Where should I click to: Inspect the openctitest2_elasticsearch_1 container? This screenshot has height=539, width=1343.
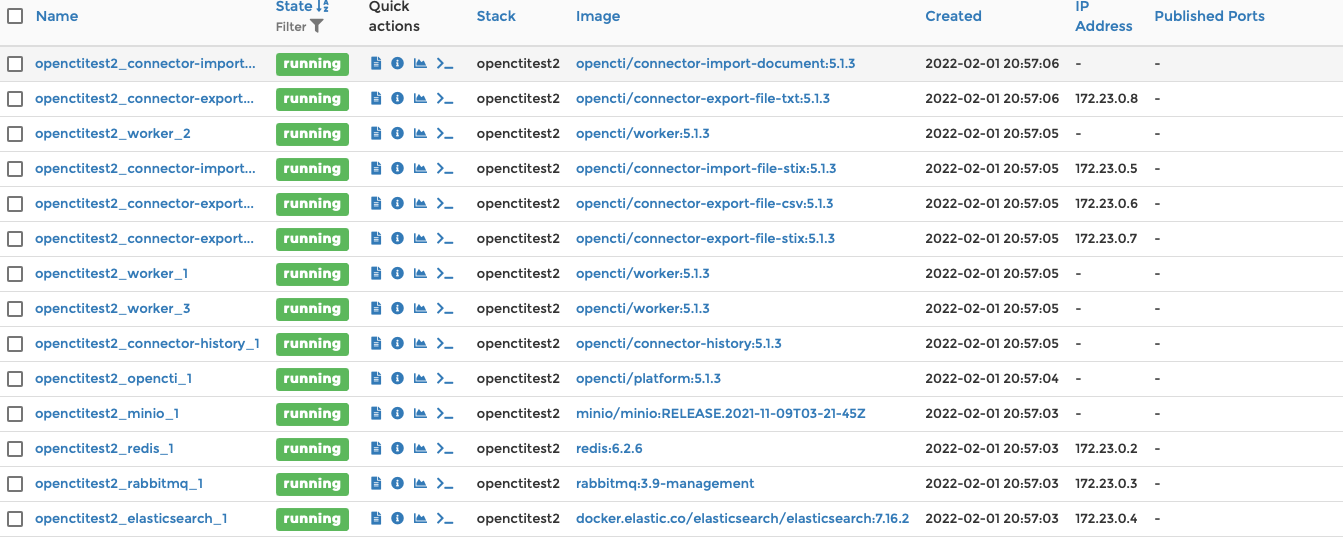(397, 518)
